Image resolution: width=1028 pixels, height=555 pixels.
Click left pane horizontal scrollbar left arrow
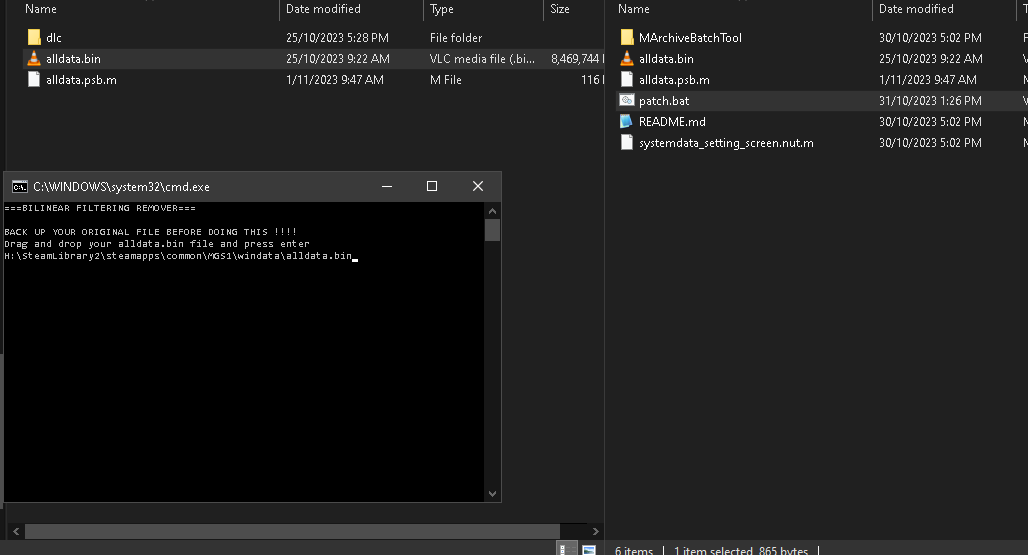point(16,531)
